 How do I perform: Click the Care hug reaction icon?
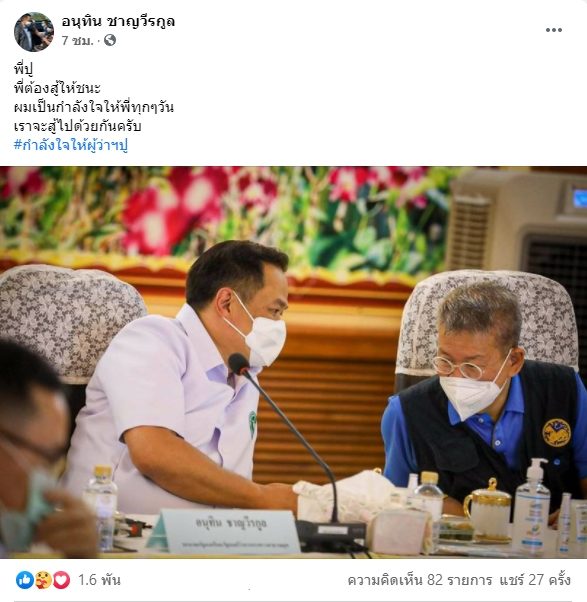tap(43, 580)
